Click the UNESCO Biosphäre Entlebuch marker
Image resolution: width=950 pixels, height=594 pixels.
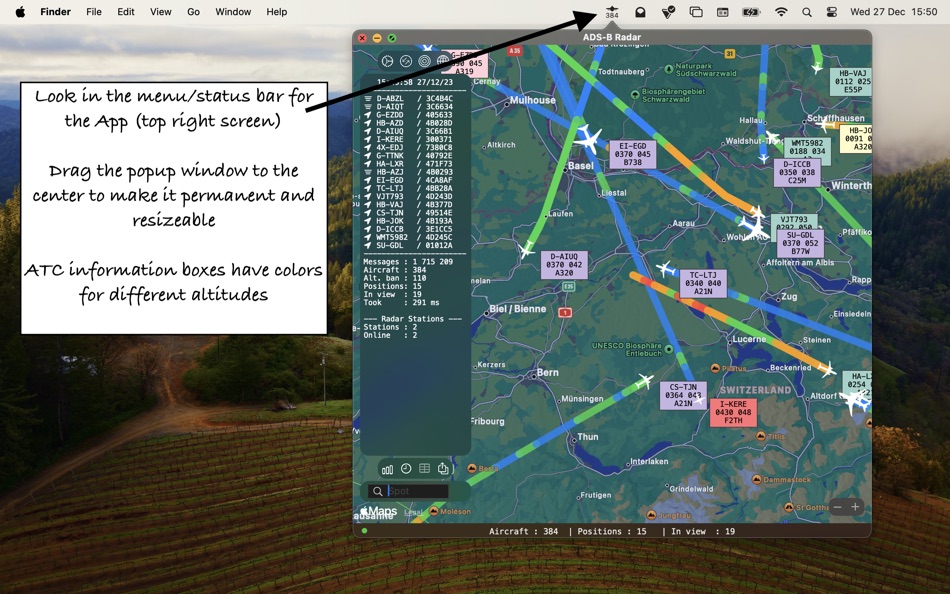(x=669, y=349)
